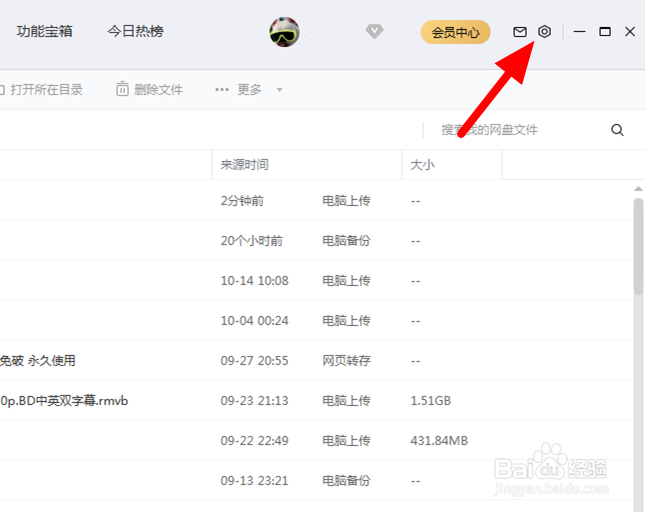Click the 更多 three-dots icon
Viewport: 645px width, 512px height.
click(x=222, y=90)
